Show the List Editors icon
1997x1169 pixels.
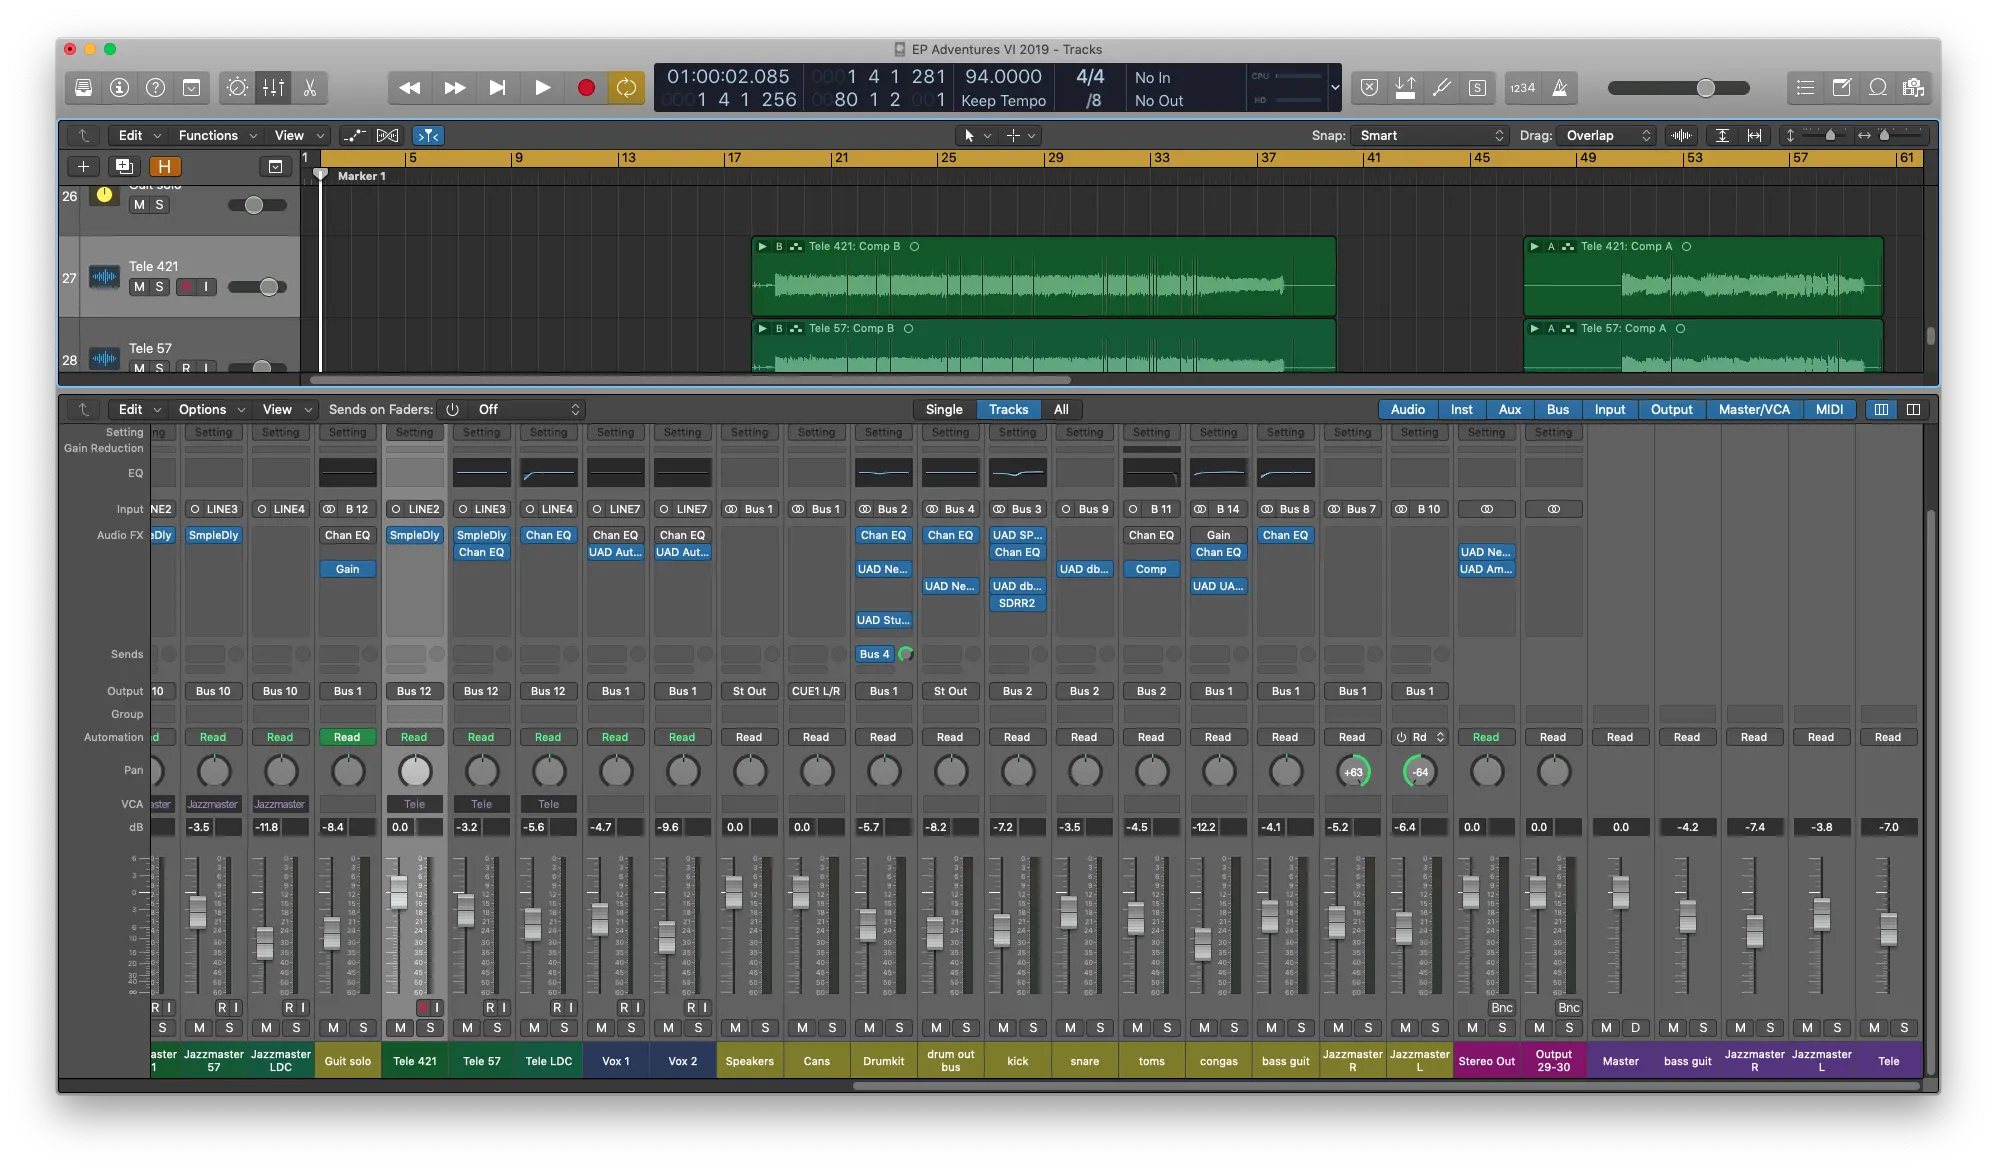coord(1805,88)
